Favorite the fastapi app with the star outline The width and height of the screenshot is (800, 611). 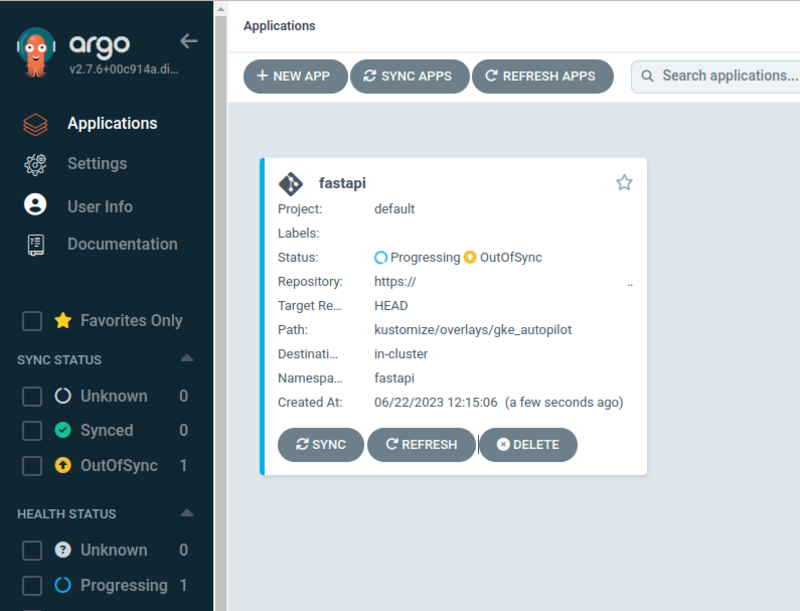624,183
